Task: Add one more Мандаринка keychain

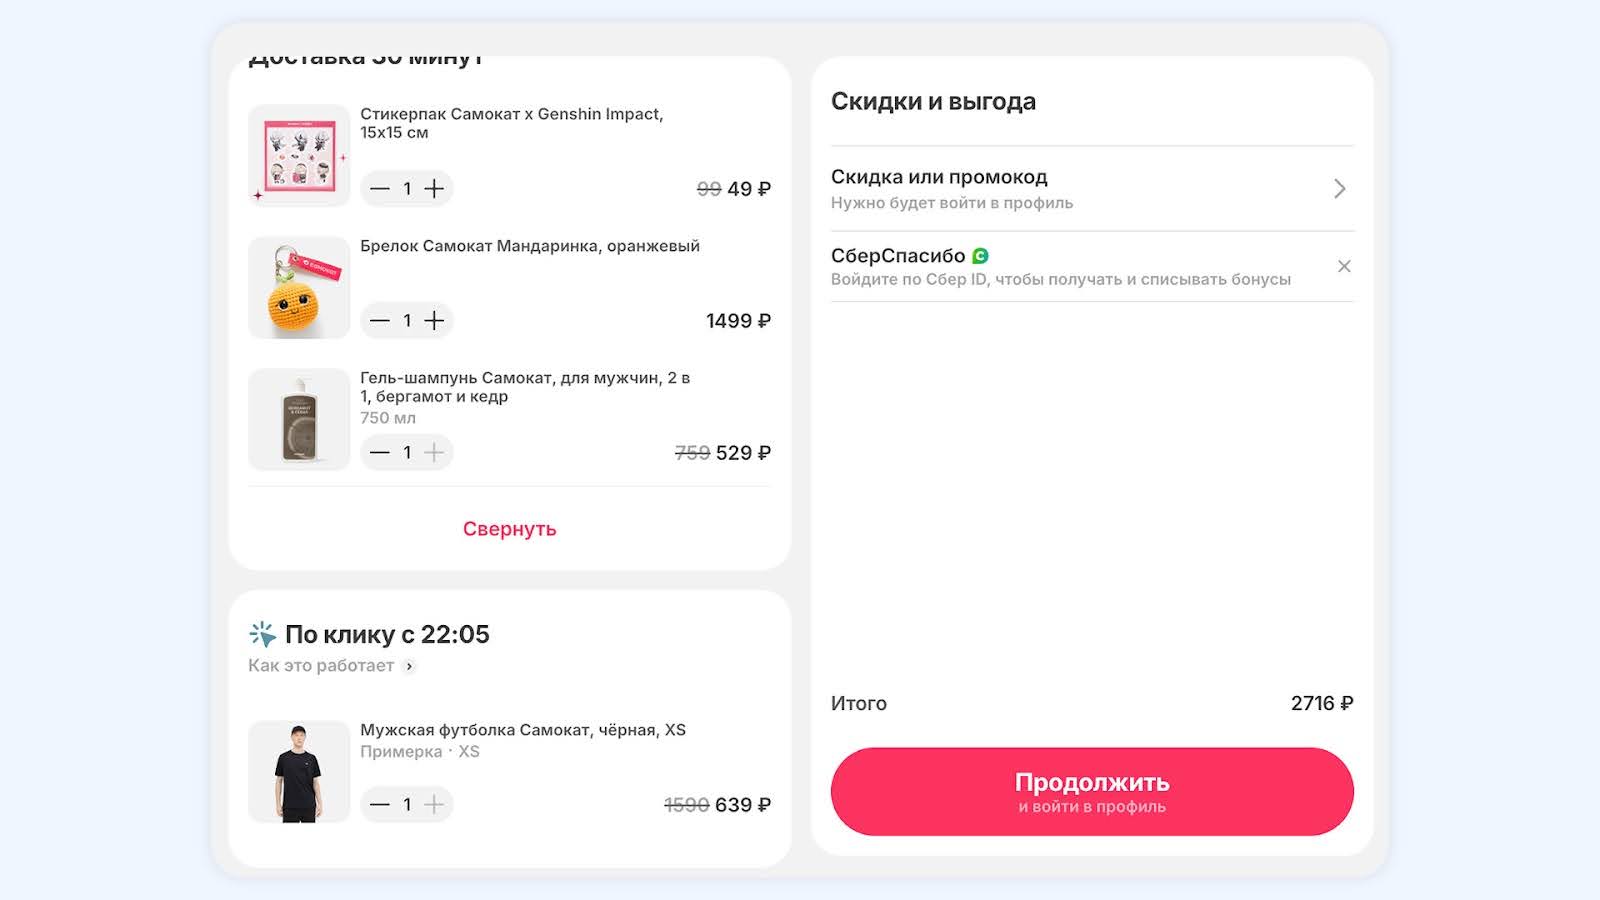Action: click(x=434, y=321)
